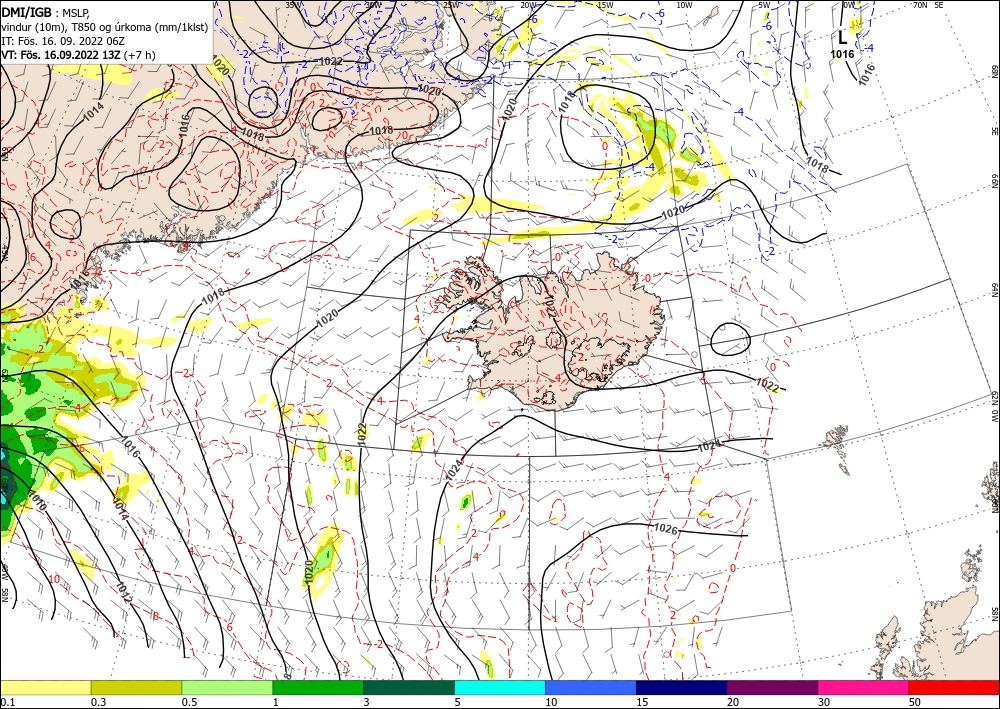1000x709 pixels.
Task: Click the legend value 50
Action: pos(915,702)
